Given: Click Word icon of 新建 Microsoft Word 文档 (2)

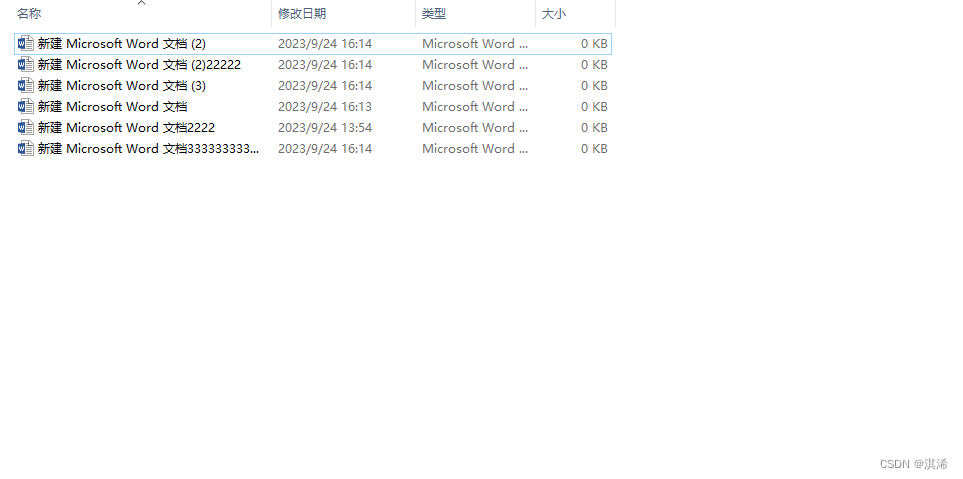Looking at the screenshot, I should point(25,44).
